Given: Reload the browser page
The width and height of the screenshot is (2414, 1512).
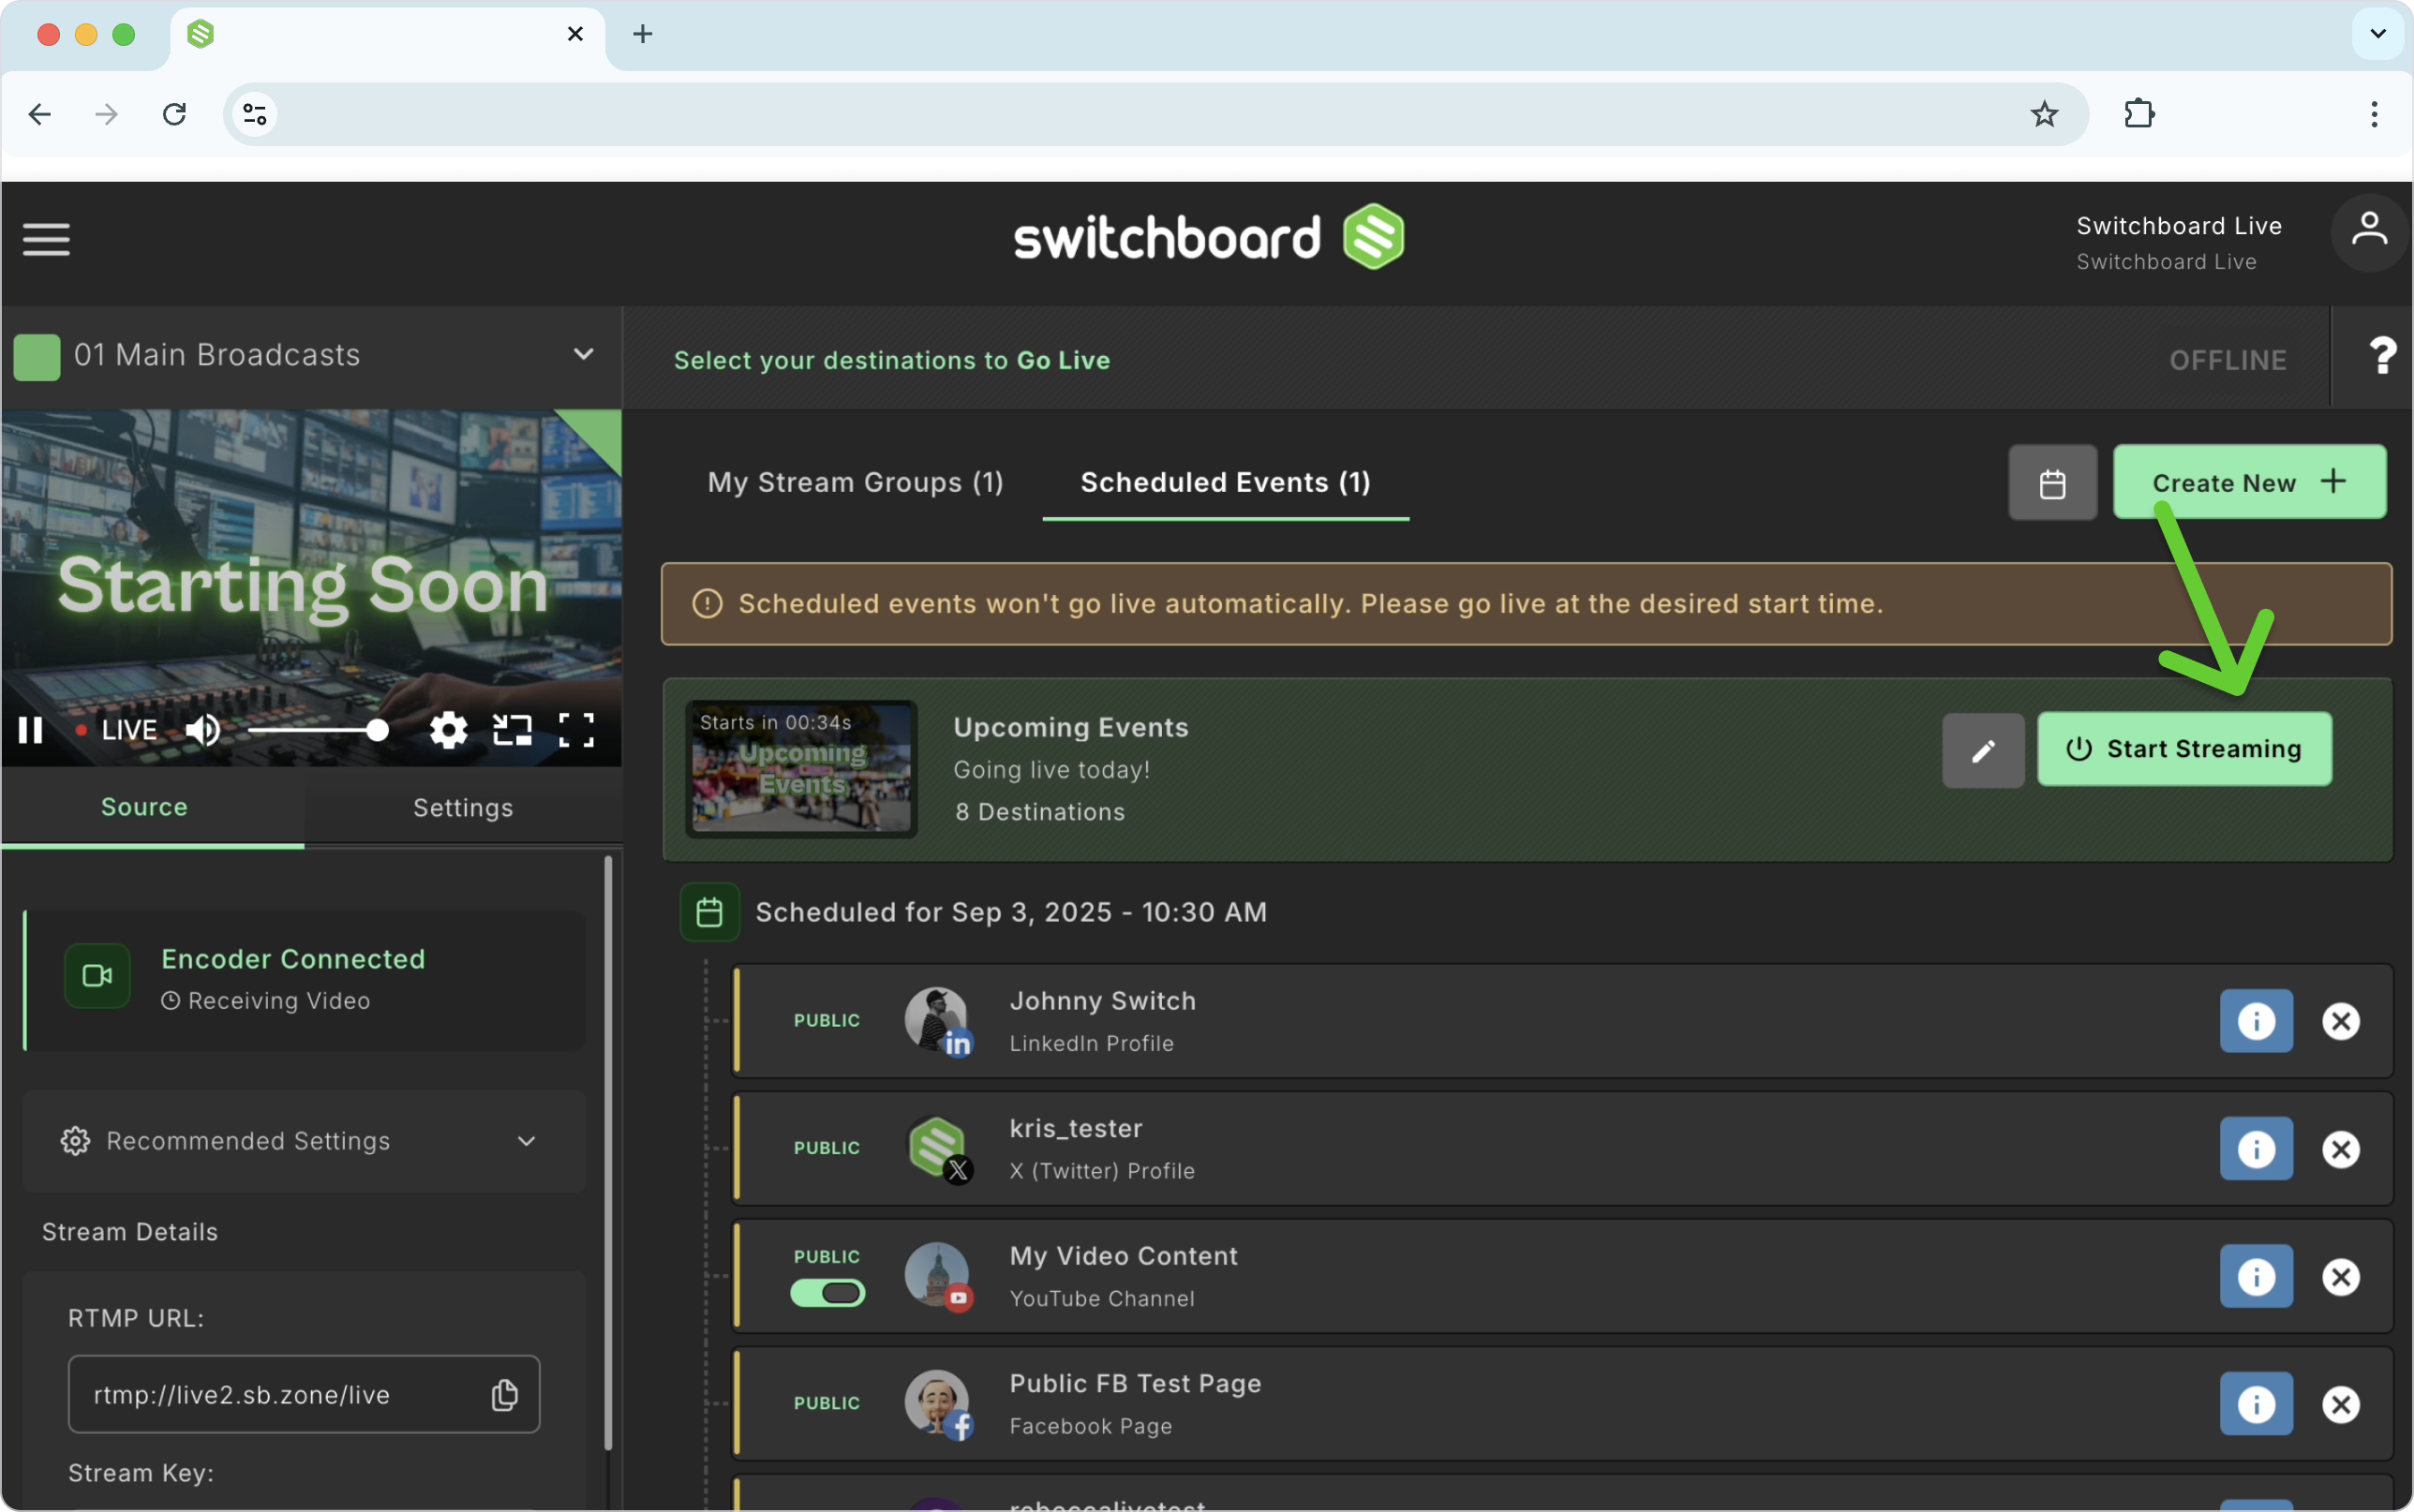Looking at the screenshot, I should coord(174,114).
